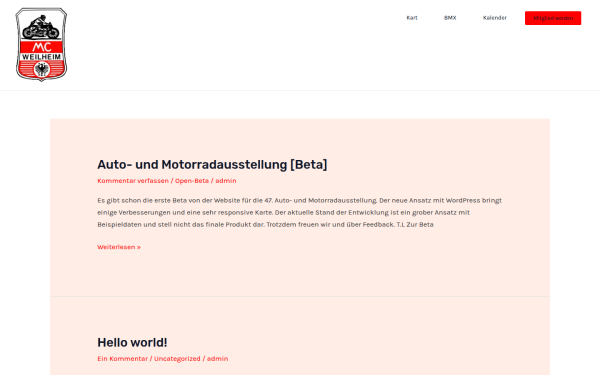The height and width of the screenshot is (375, 600).
Task: Click the eagle emblem in the logo
Action: click(41, 70)
